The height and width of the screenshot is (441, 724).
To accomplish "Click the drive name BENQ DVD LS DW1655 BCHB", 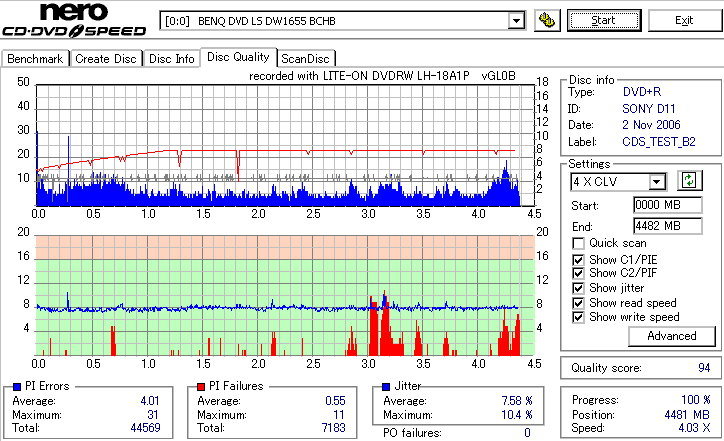I will [x=266, y=21].
